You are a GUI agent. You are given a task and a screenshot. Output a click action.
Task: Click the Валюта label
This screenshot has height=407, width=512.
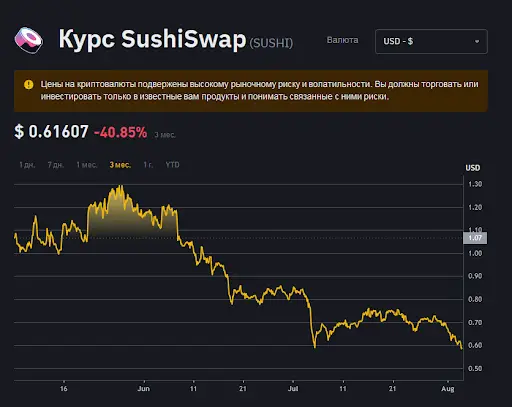(342, 40)
